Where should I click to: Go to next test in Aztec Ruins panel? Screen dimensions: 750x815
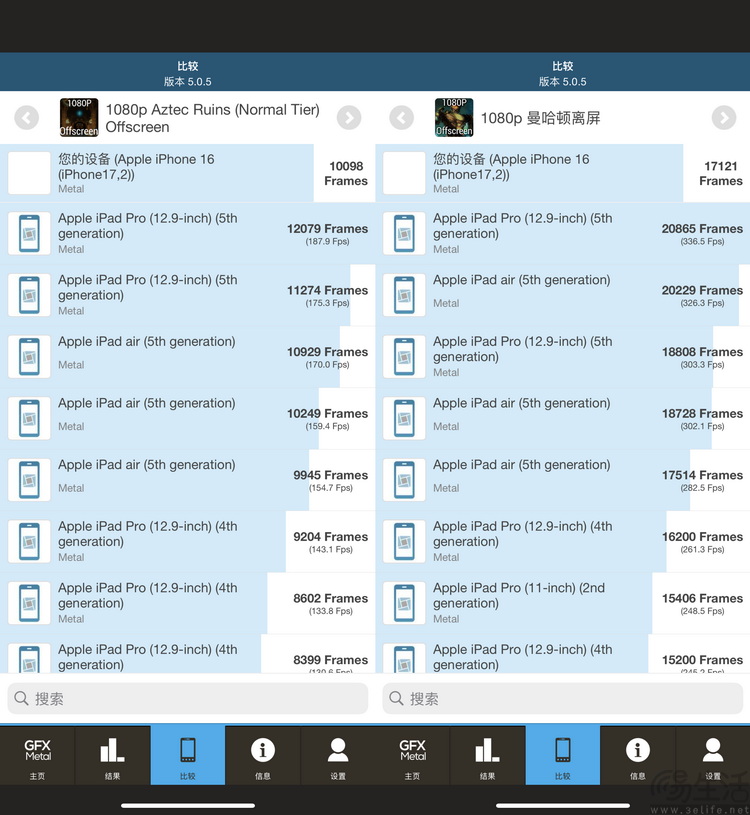point(349,117)
